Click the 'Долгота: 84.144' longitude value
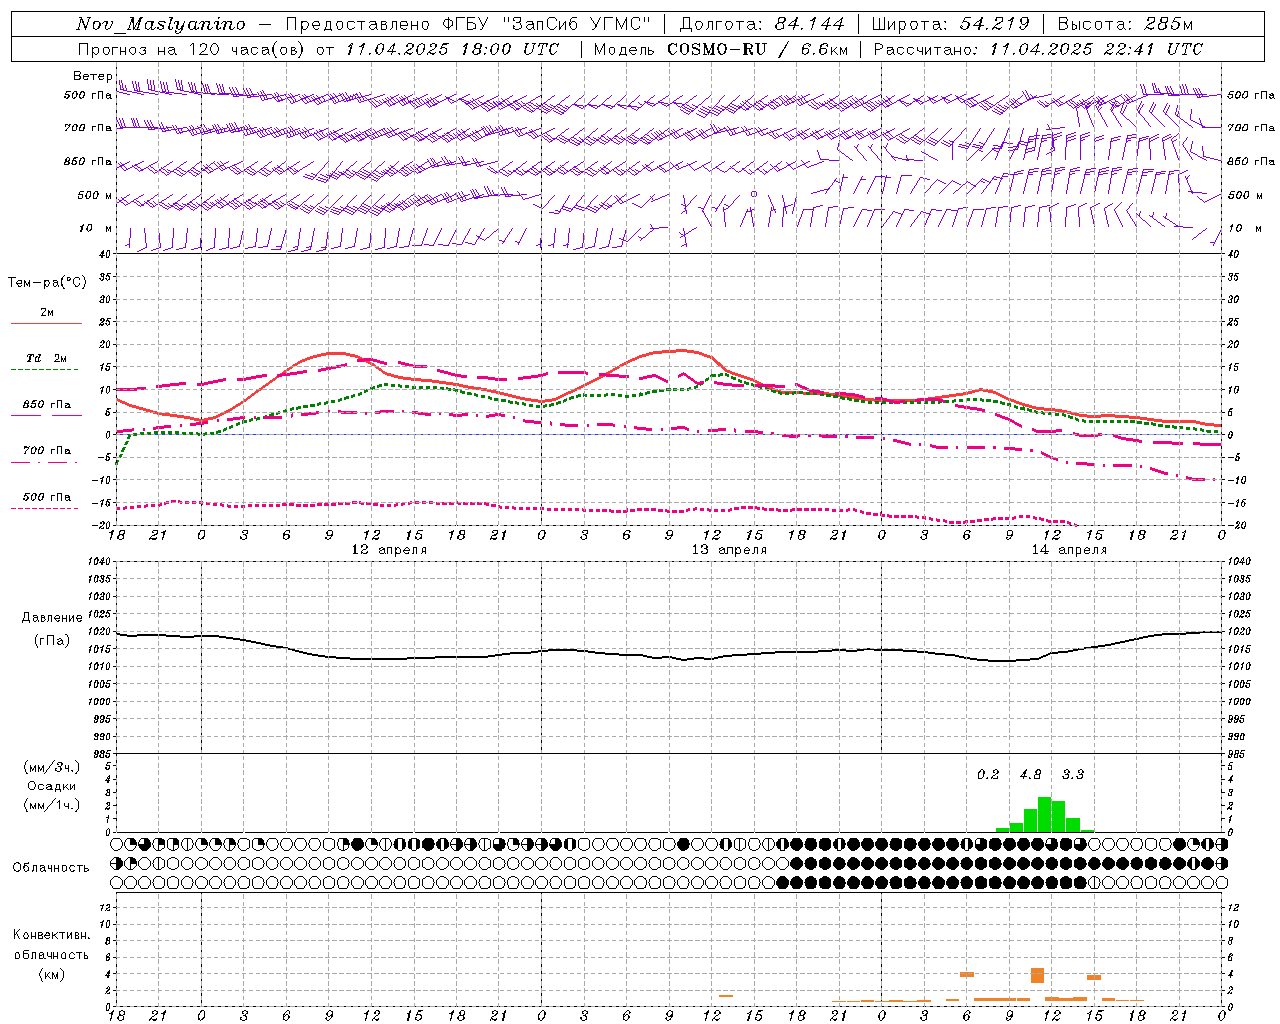This screenshot has width=1280, height=1024. click(762, 24)
